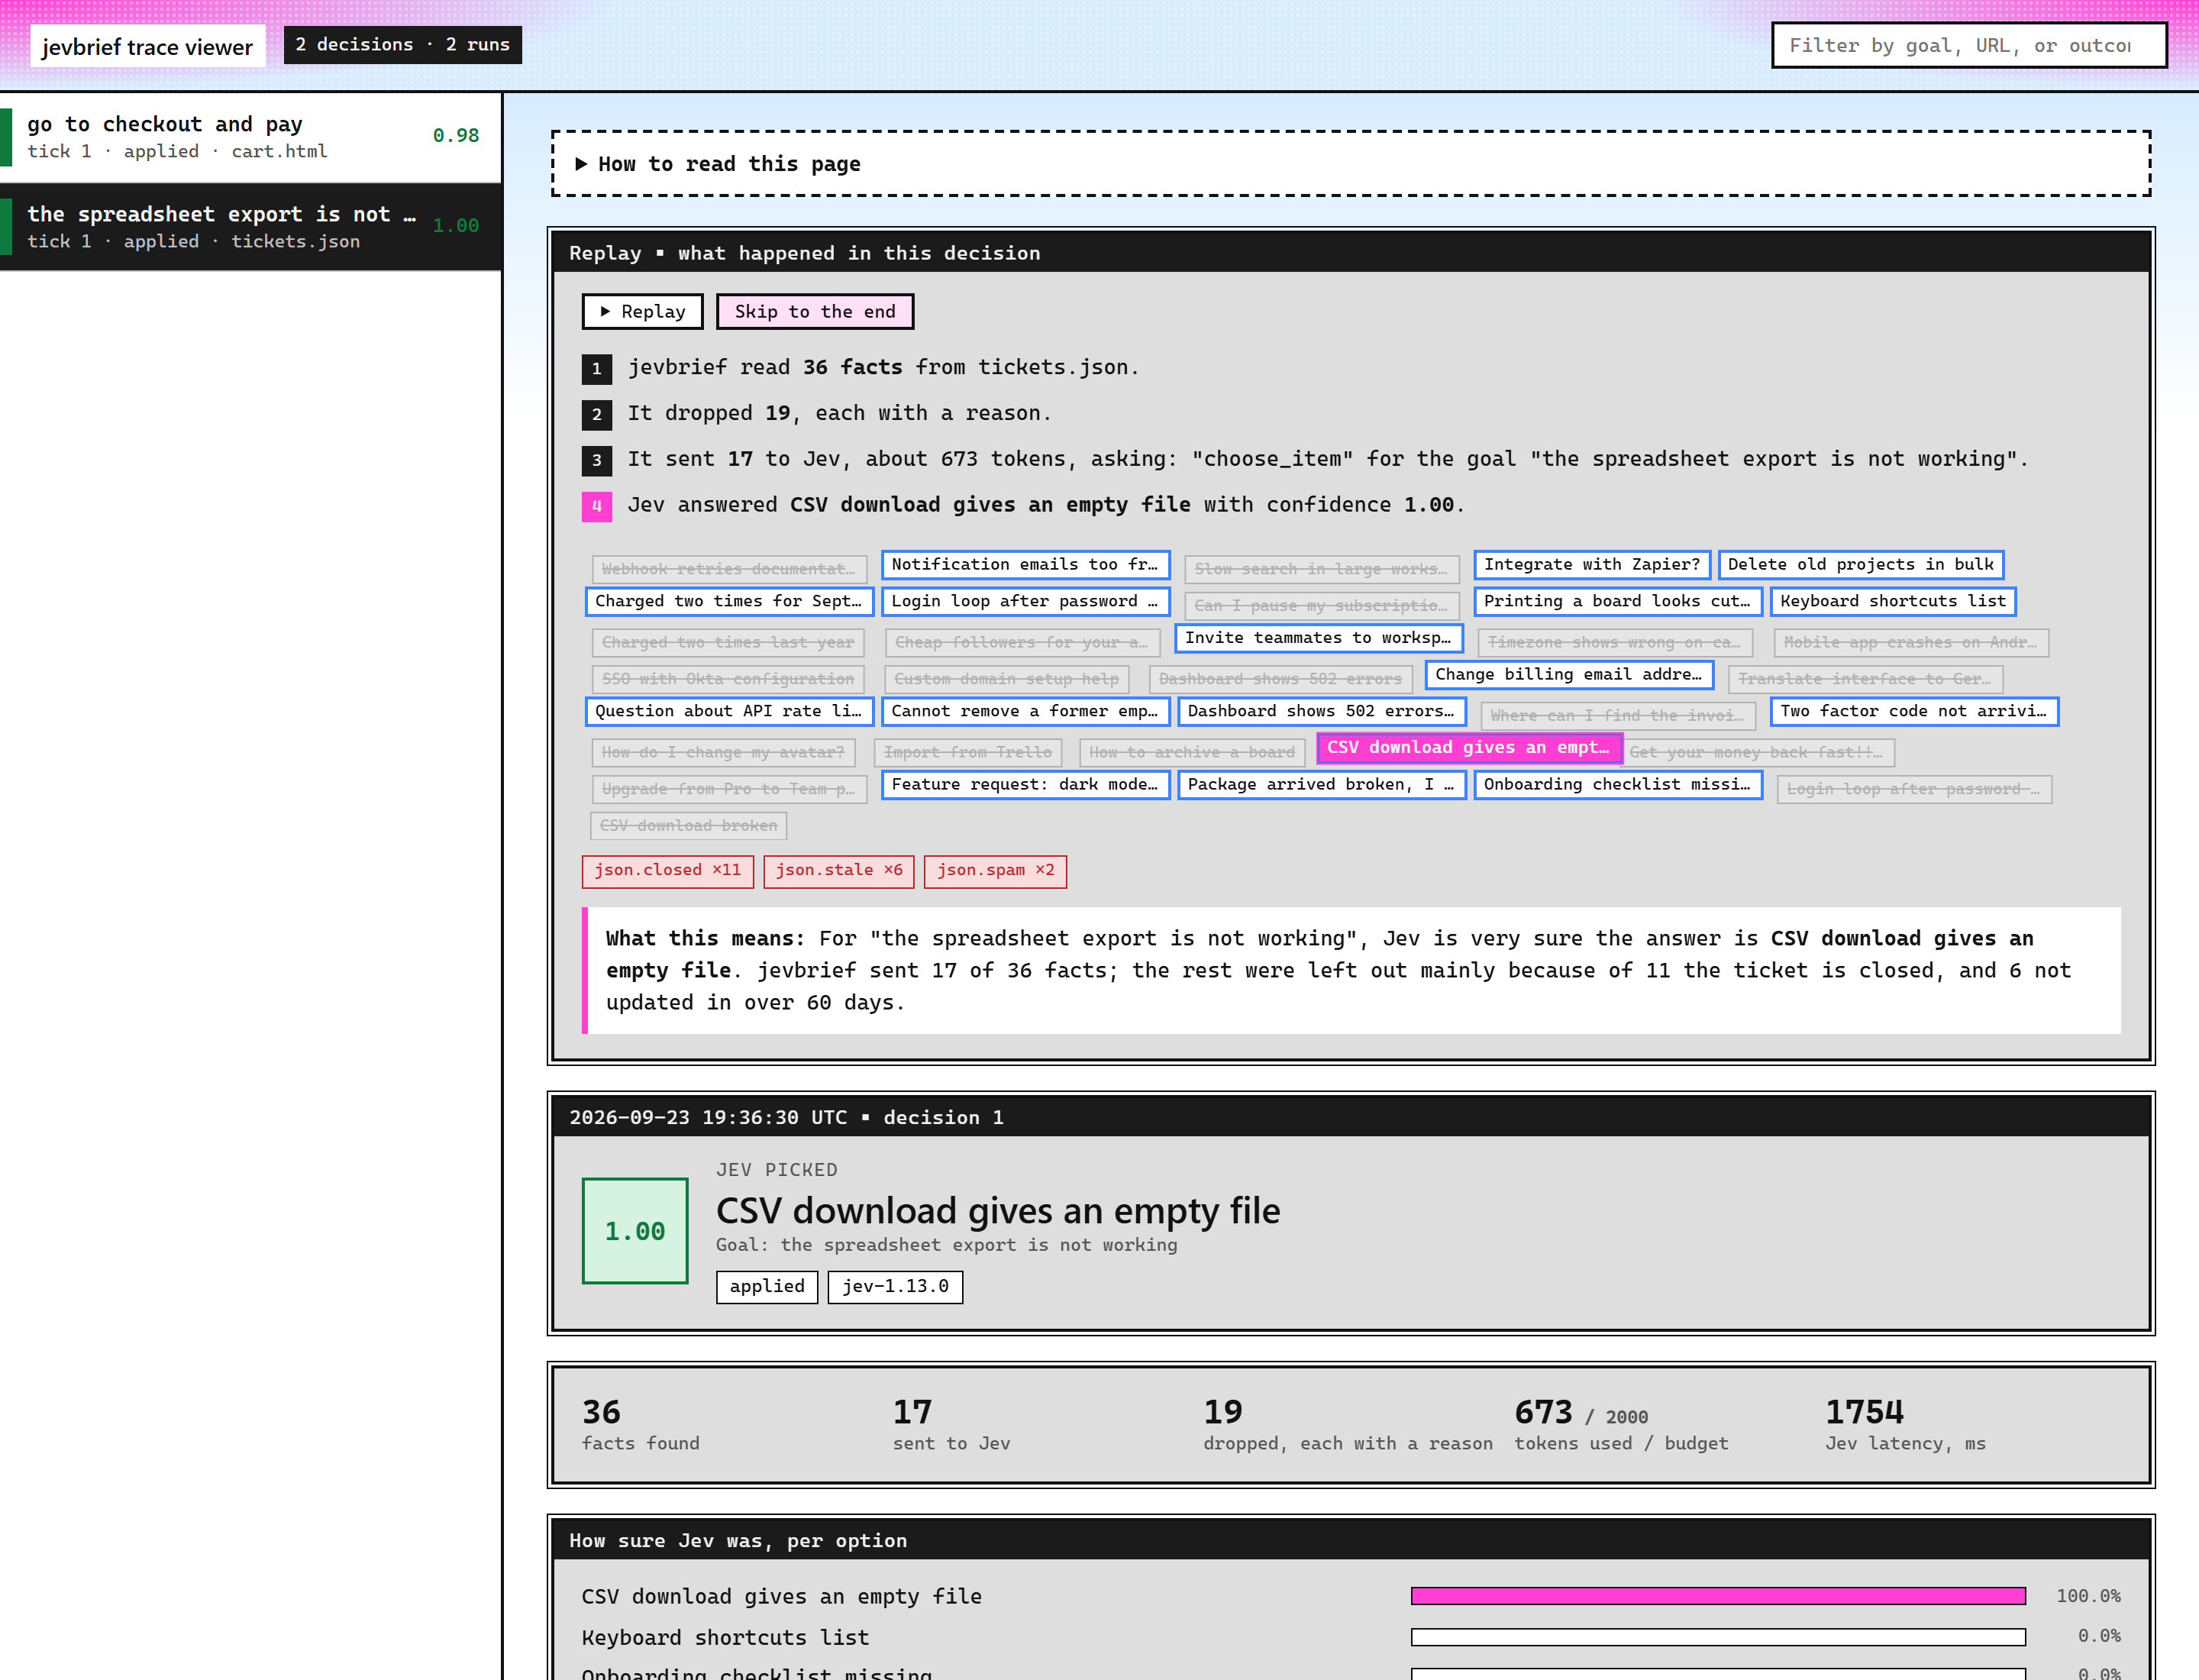
Task: Click CSV download 100.0% confidence bar
Action: (1717, 1597)
